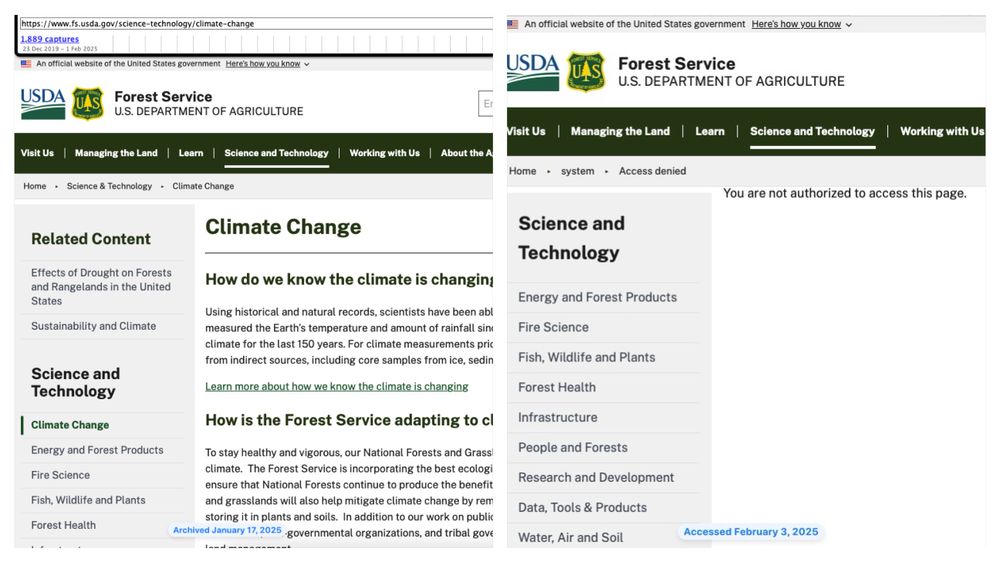
Task: Click 'How do we know the climate' heading
Action: click(349, 279)
